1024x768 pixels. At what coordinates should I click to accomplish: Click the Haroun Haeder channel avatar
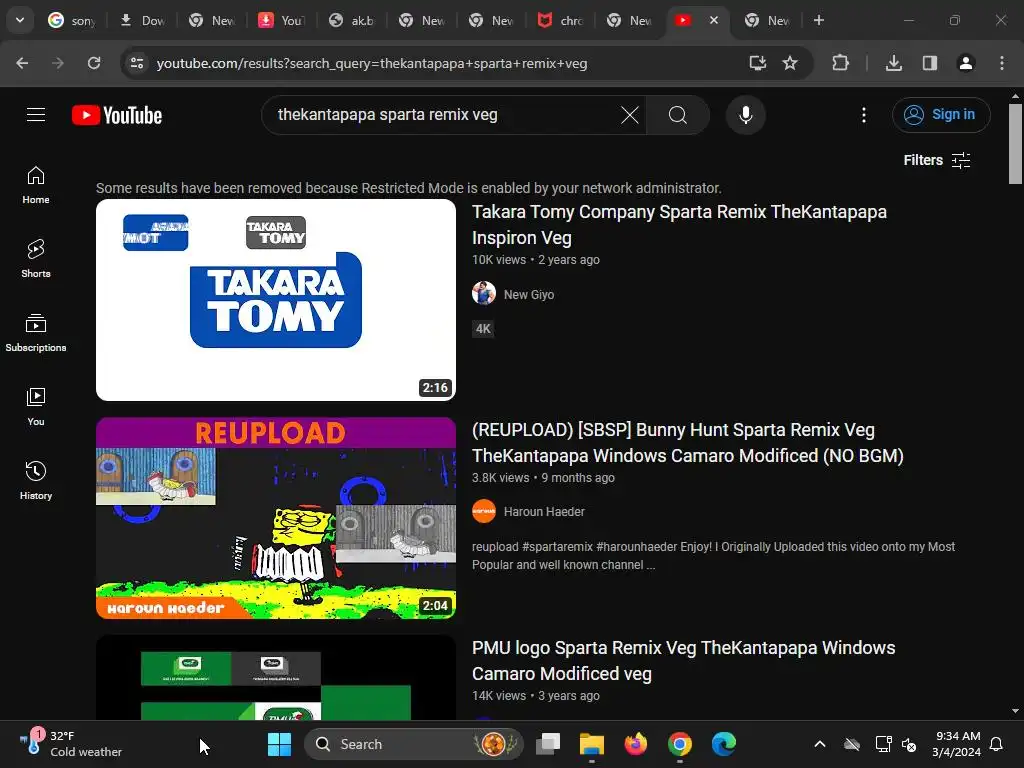click(484, 511)
